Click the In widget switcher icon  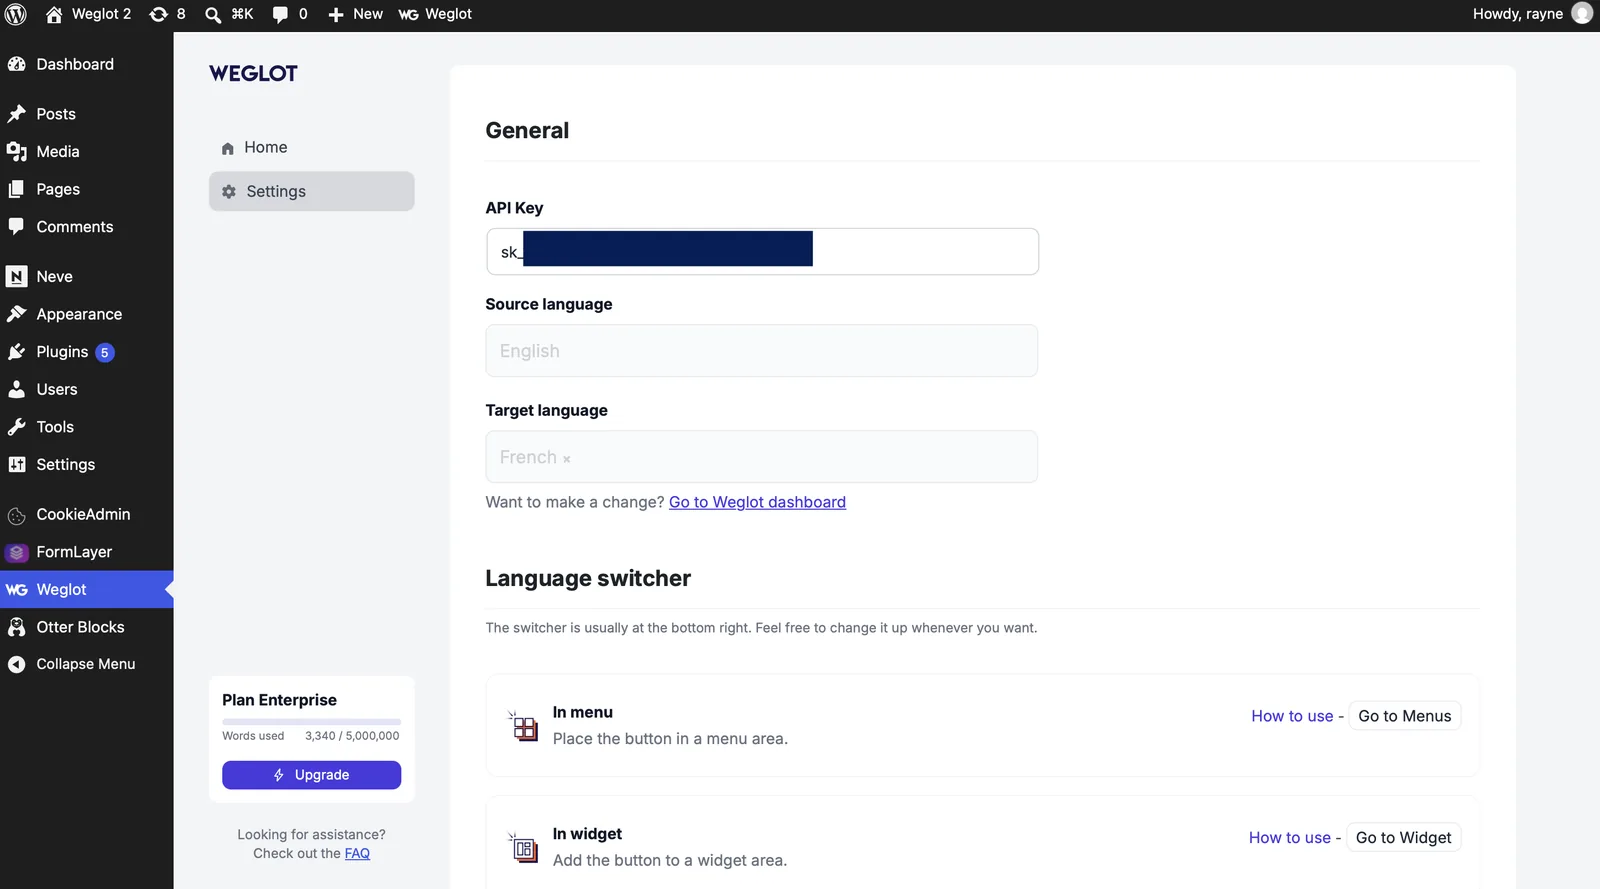point(523,848)
